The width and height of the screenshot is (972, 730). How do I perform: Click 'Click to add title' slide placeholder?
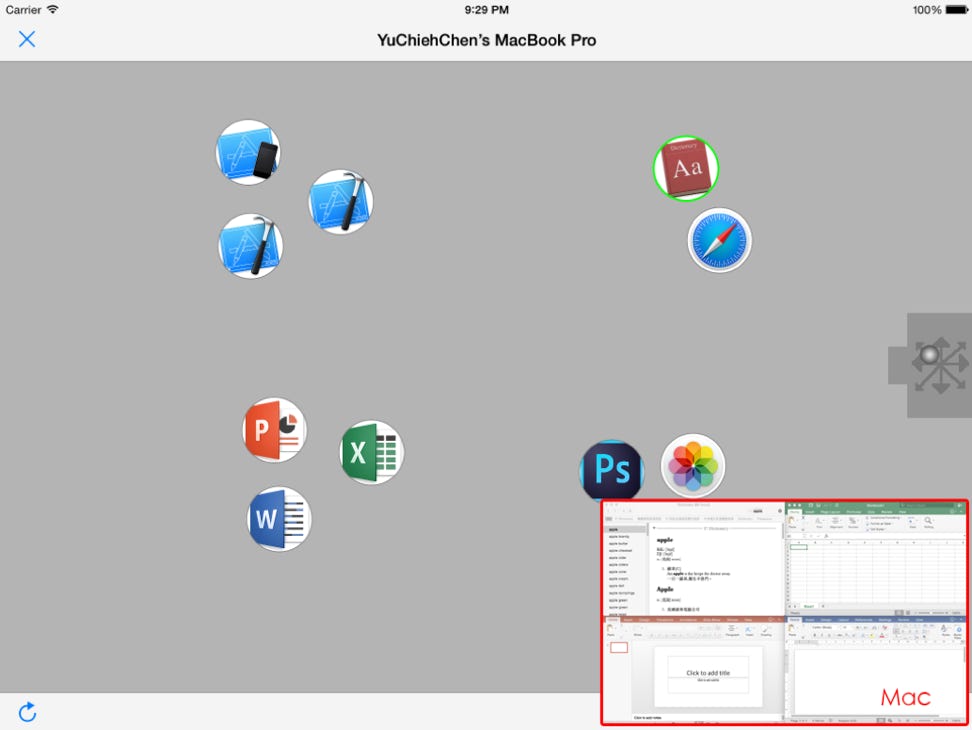(x=708, y=673)
